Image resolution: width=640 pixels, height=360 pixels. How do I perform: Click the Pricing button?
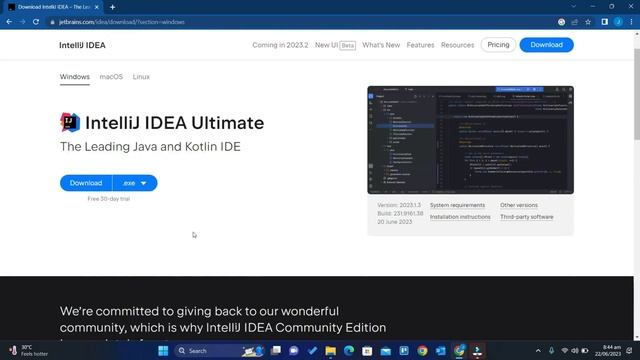pyautogui.click(x=498, y=44)
